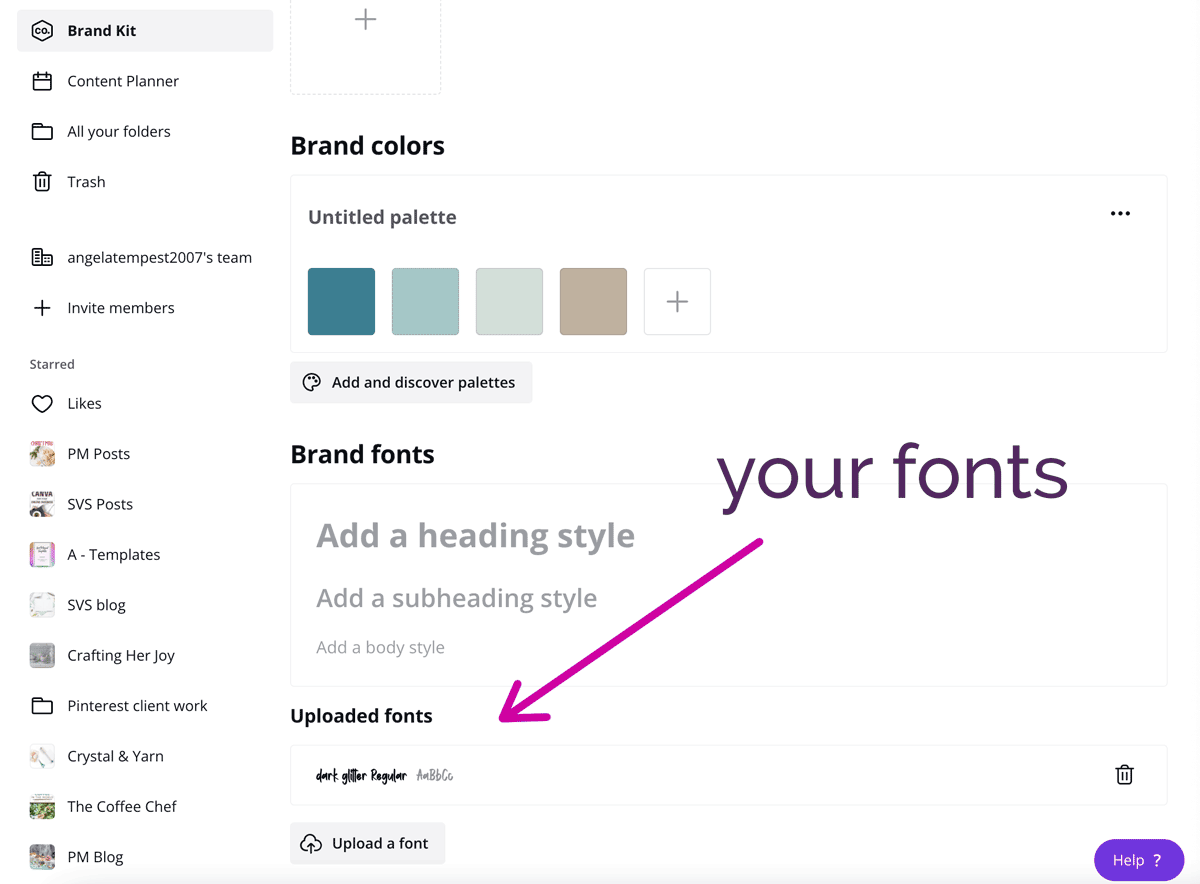Click Add a subheading style
Viewport: 1200px width, 884px height.
[x=456, y=598]
